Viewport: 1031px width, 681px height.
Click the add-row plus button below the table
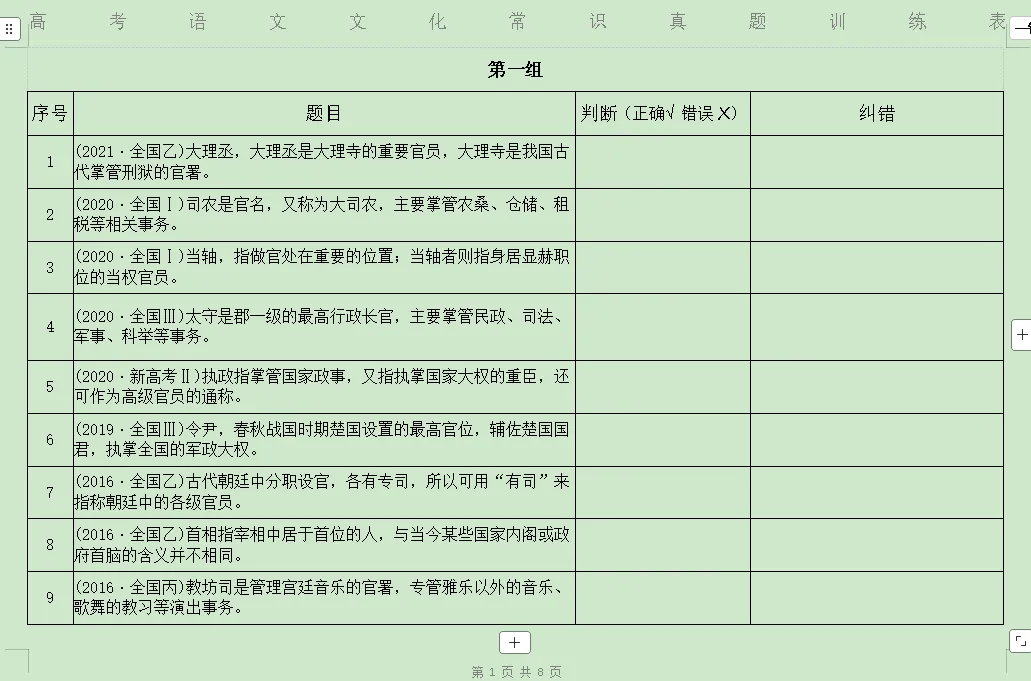(515, 642)
